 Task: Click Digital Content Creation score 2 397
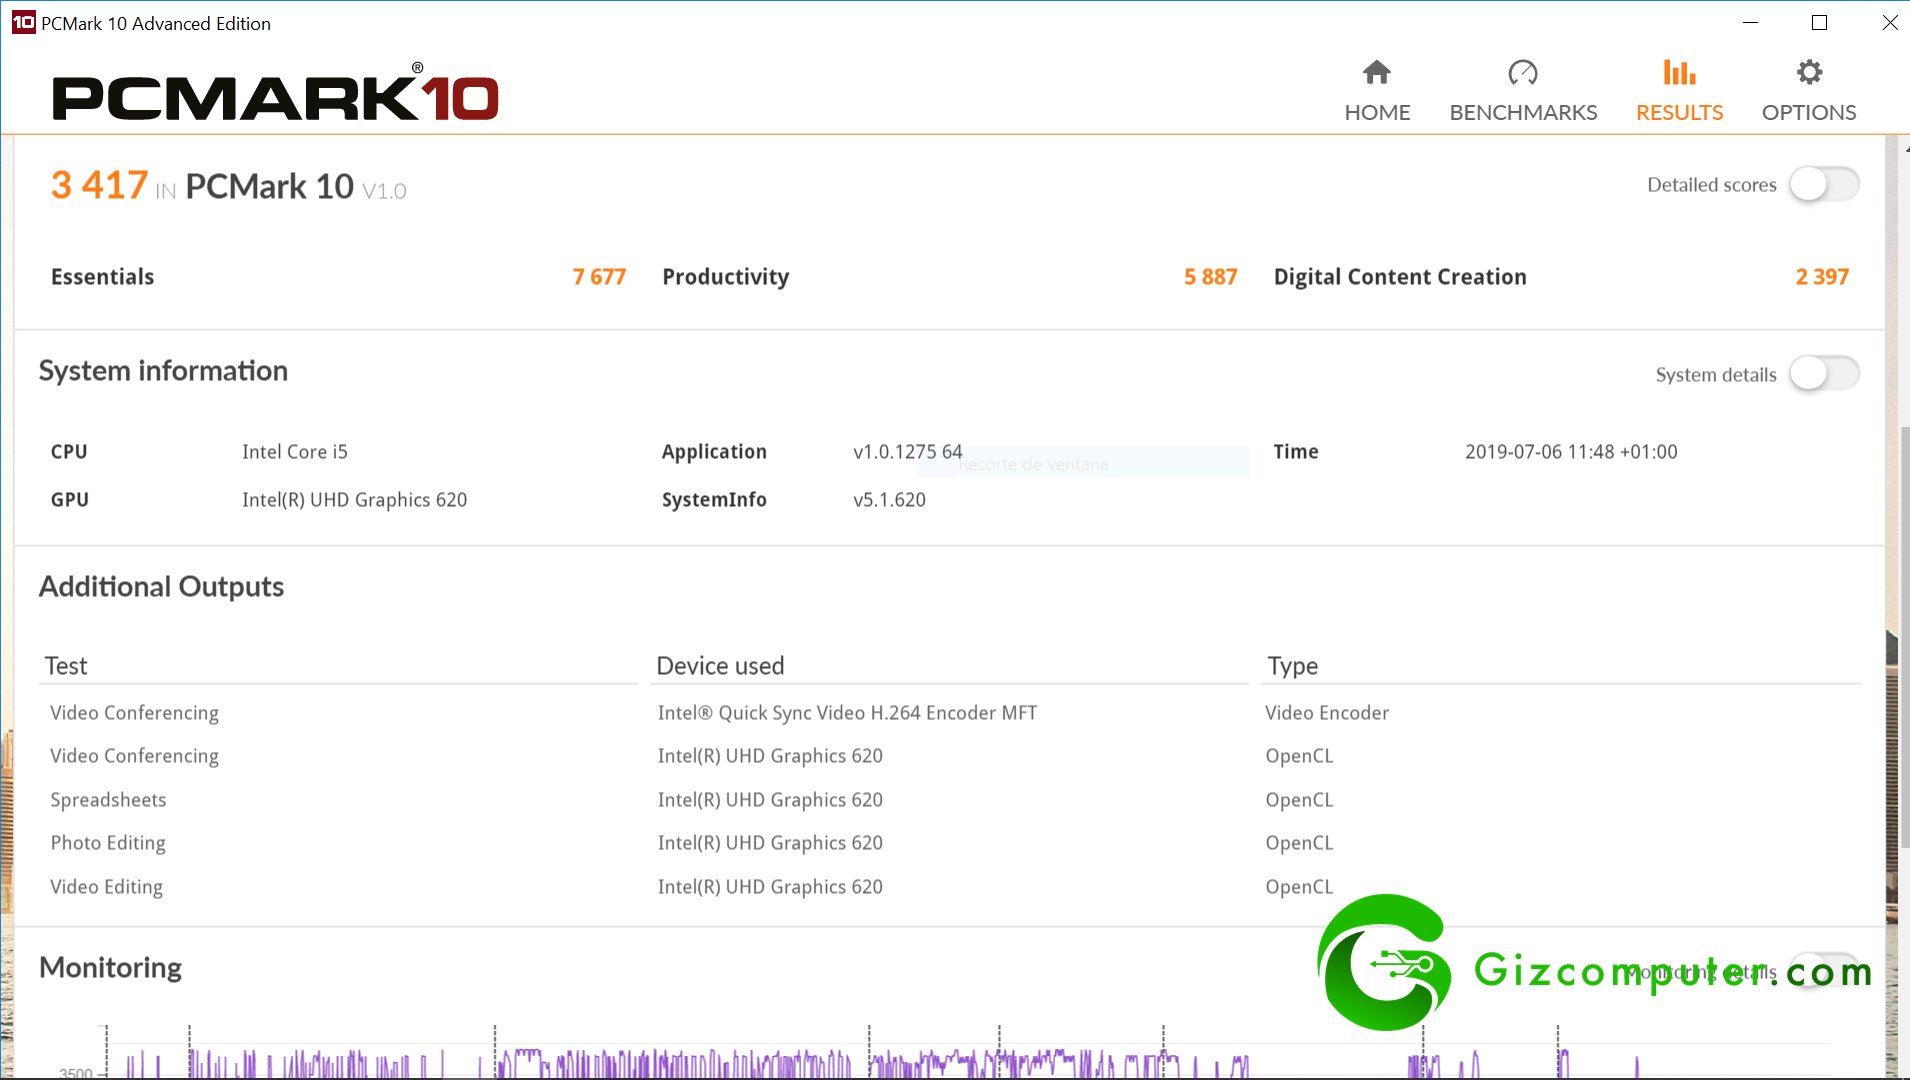tap(1822, 277)
